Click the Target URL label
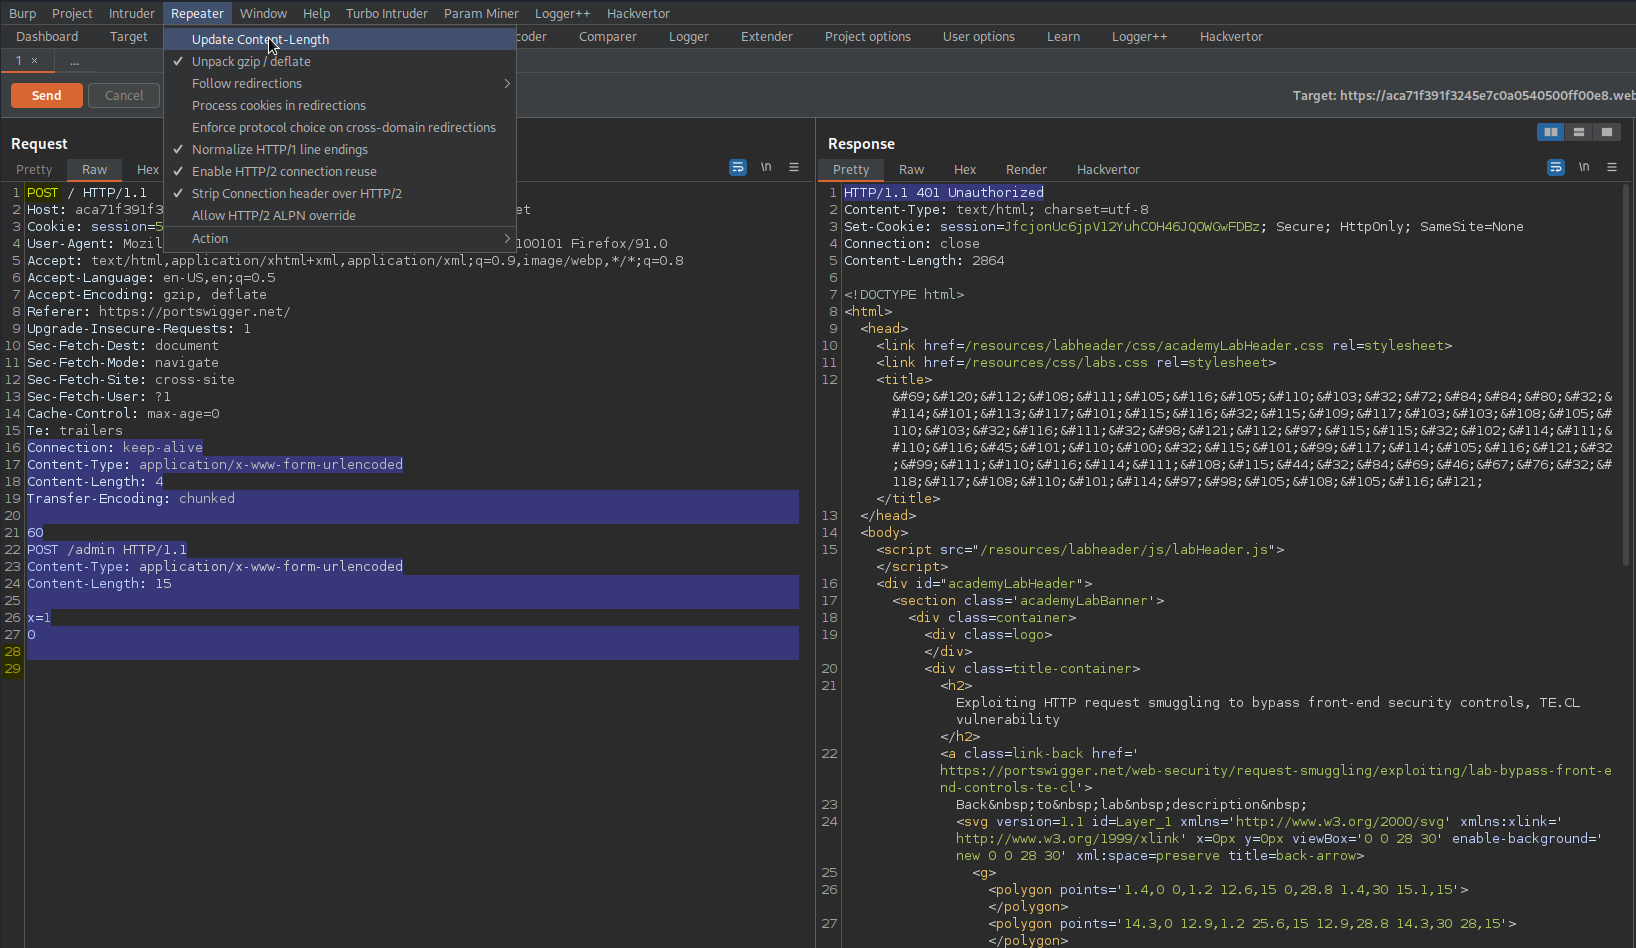 1464,96
